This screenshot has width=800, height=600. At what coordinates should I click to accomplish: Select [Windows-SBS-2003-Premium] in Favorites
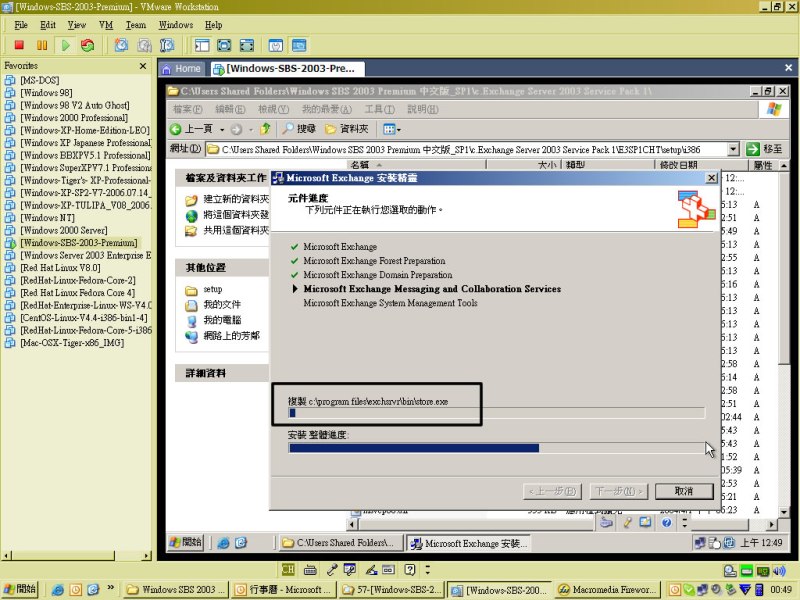pos(79,243)
